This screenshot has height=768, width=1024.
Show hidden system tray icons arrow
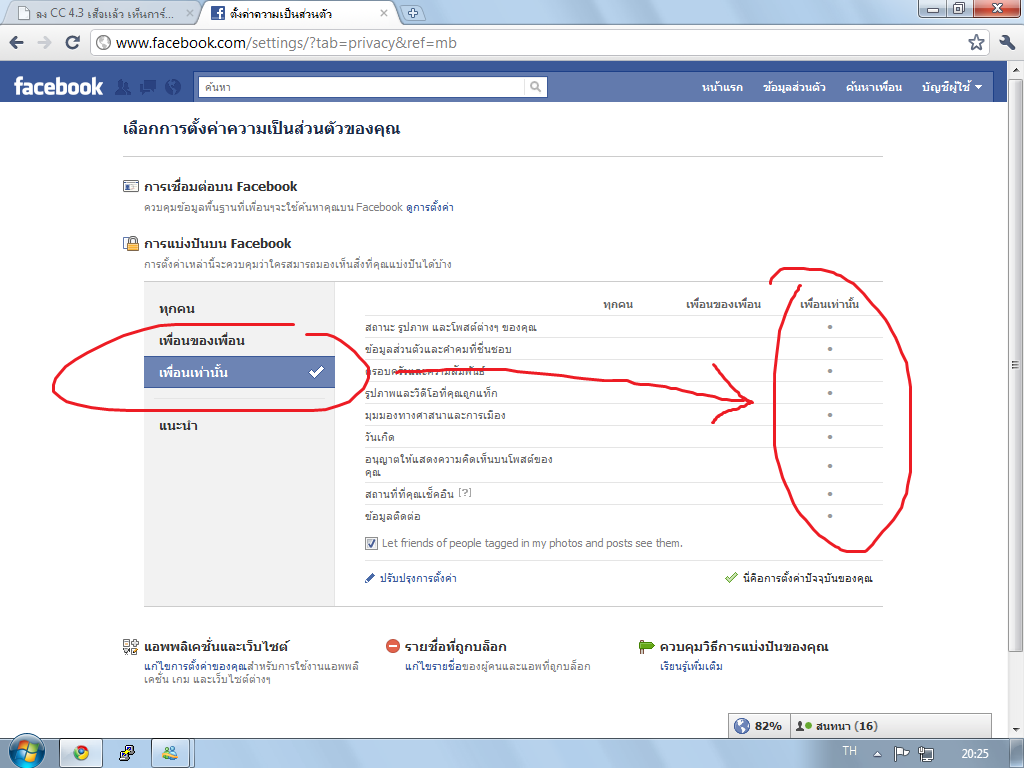tap(877, 754)
